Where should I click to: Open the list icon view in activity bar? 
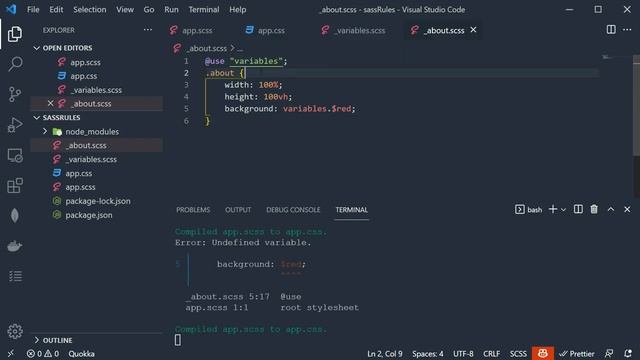(15, 276)
